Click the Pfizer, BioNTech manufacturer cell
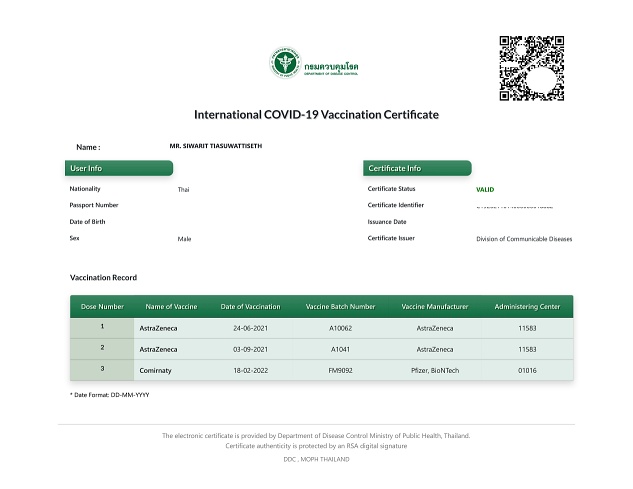 click(x=434, y=370)
